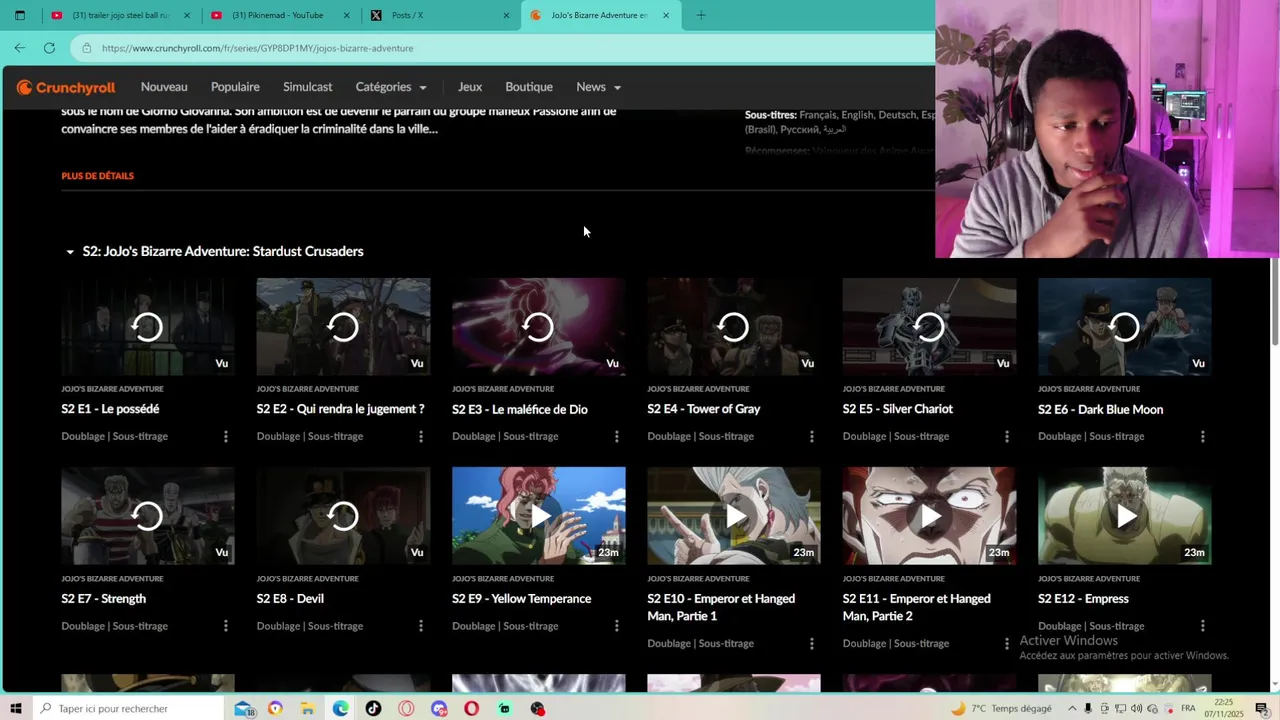The width and height of the screenshot is (1280, 720).
Task: Open weather widget showing 7°C Temps dégagé
Action: [1000, 709]
